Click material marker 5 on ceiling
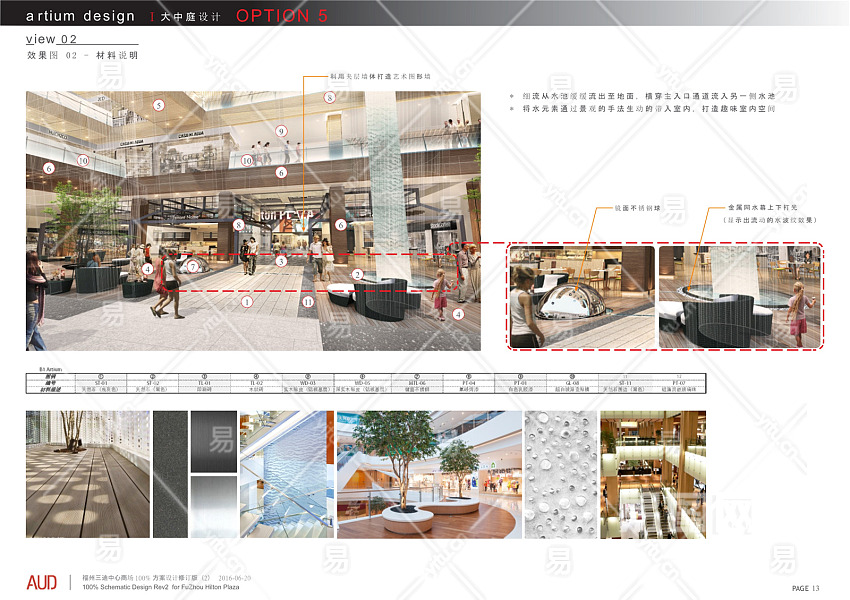This screenshot has width=850, height=600. point(158,105)
